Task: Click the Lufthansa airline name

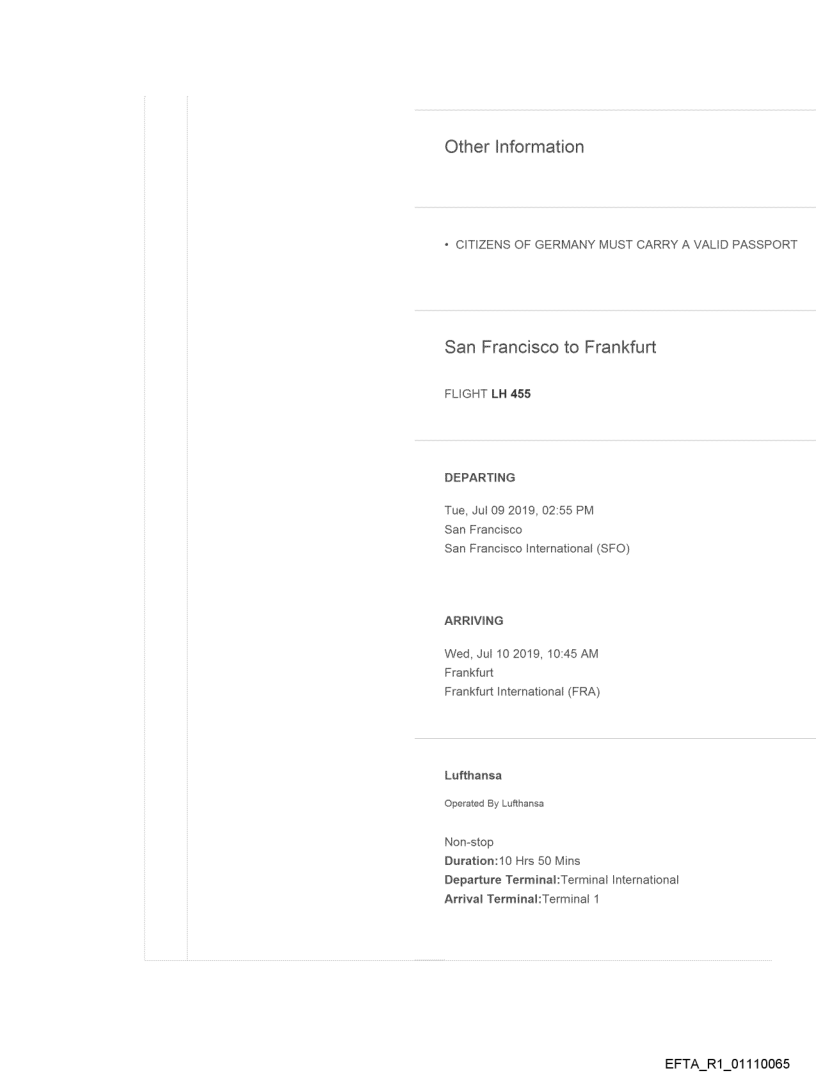Action: click(472, 775)
